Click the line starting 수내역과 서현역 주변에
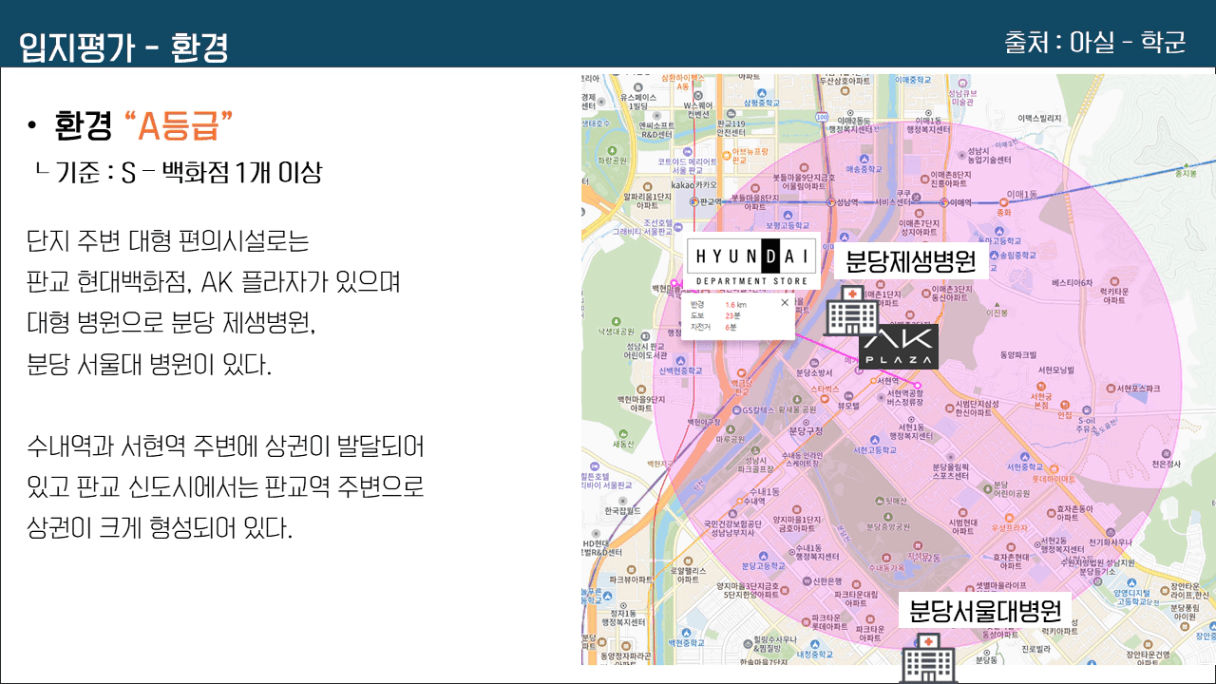 point(226,444)
